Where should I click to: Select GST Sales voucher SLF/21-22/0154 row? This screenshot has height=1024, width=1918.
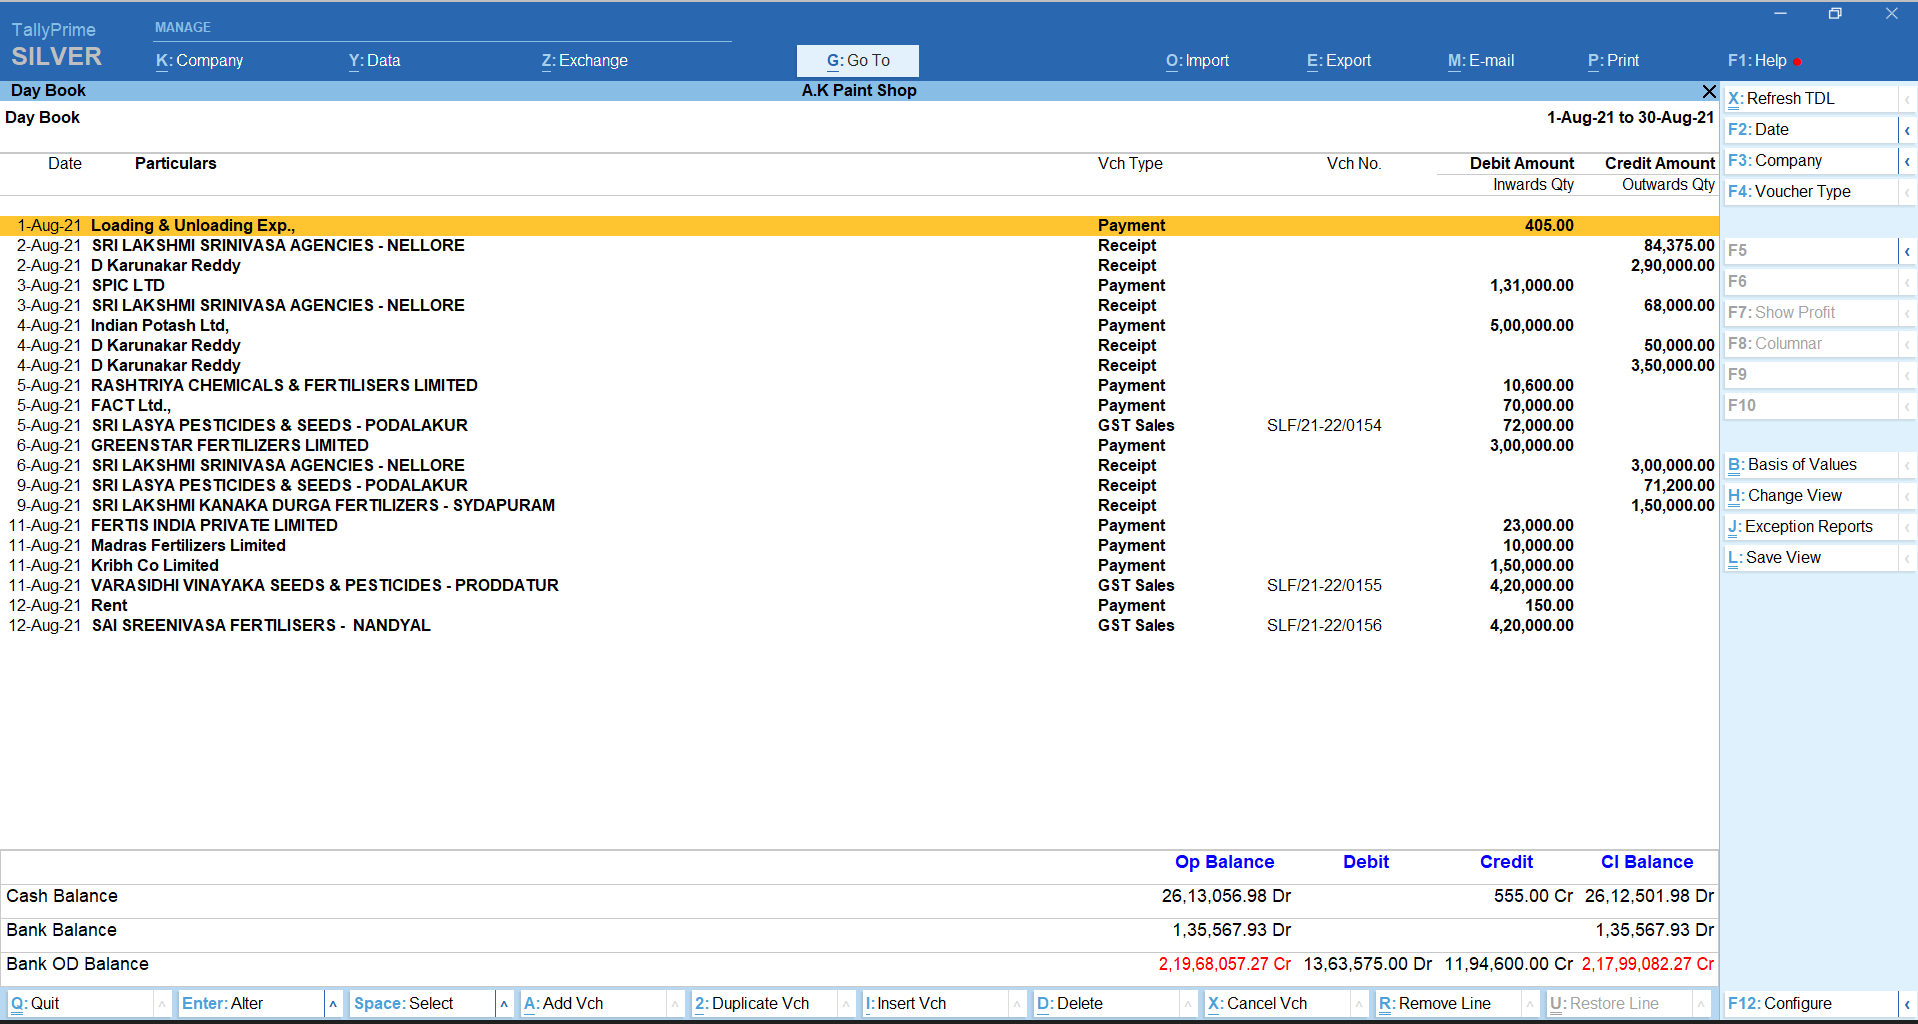pos(859,426)
